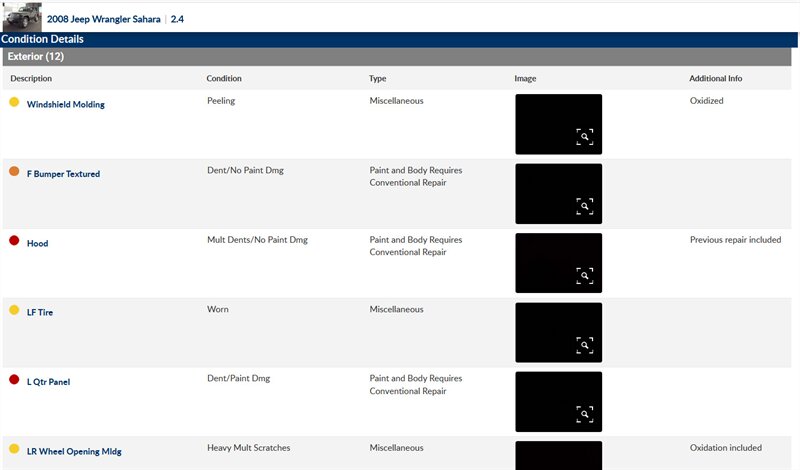Select the L Qtr Panel link
This screenshot has height=470, width=800.
click(48, 382)
